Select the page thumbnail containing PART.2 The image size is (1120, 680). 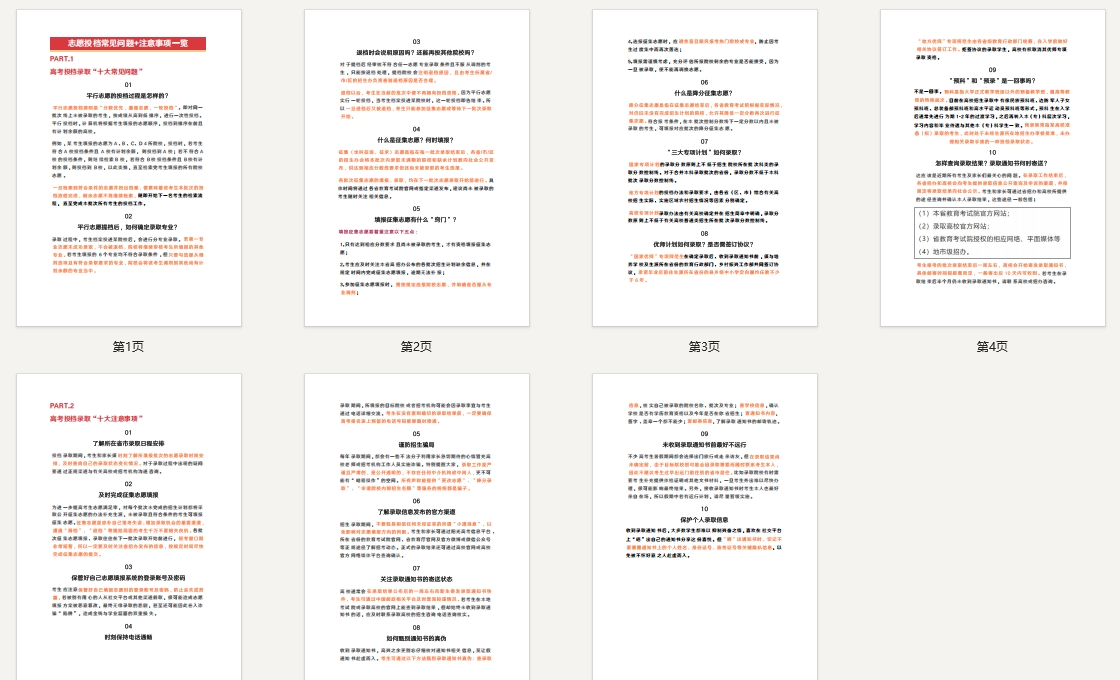(128, 527)
